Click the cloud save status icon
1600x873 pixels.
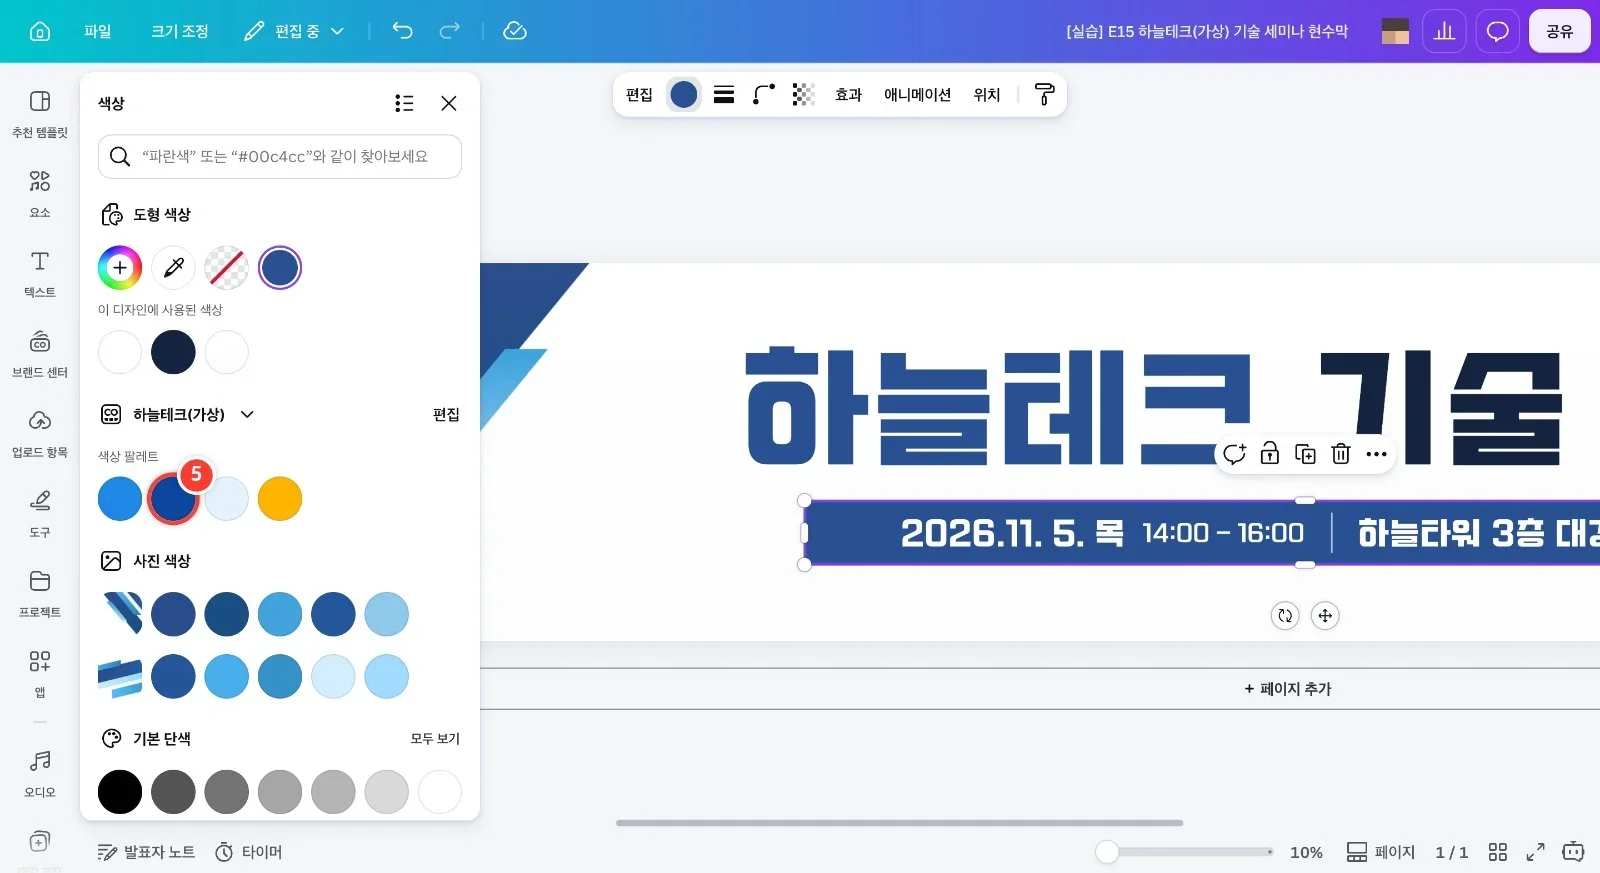514,31
